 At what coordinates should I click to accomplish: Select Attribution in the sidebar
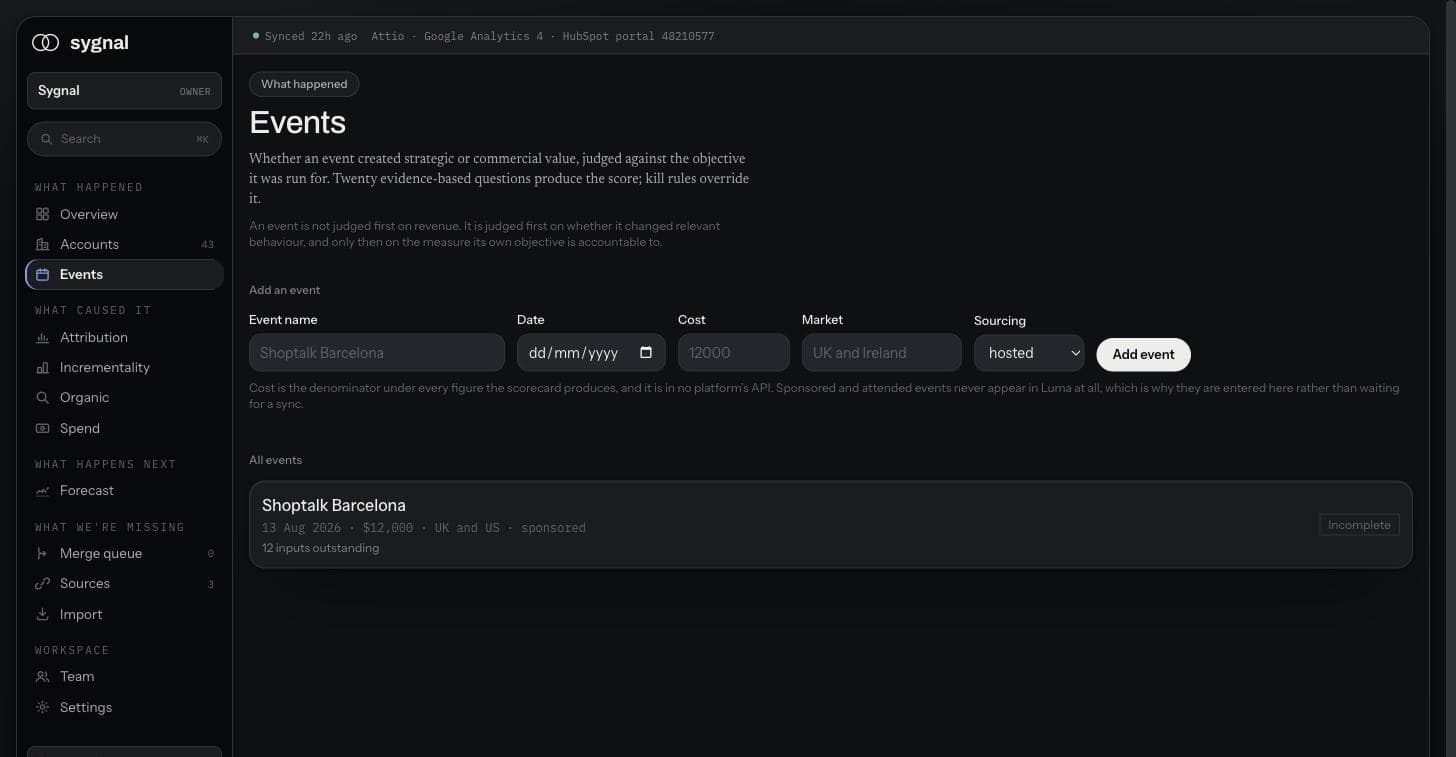tap(124, 338)
